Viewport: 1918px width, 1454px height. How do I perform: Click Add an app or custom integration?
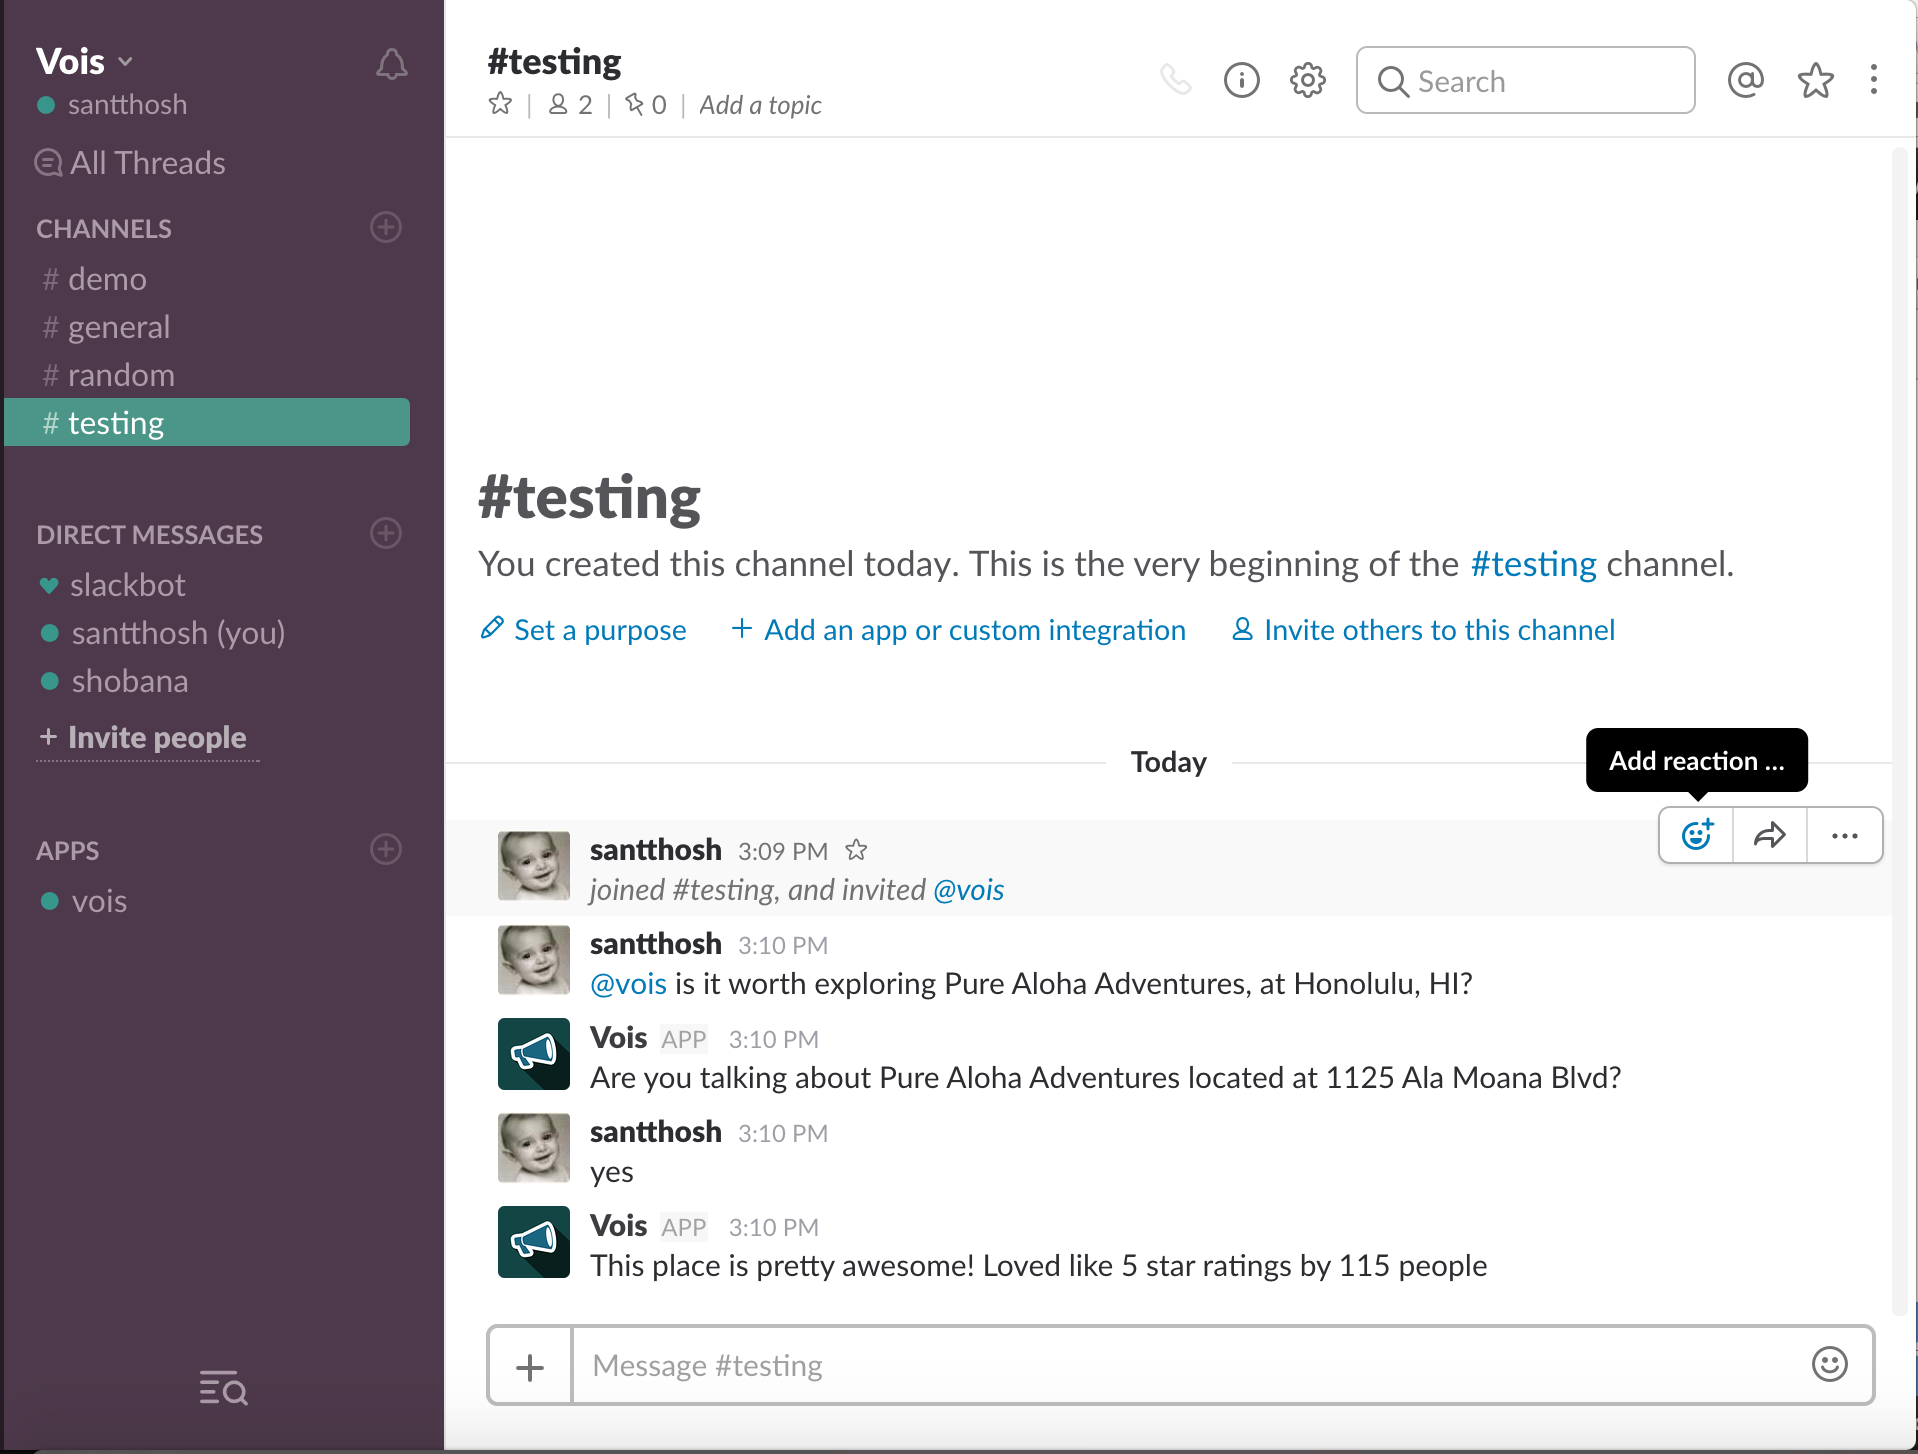(958, 630)
